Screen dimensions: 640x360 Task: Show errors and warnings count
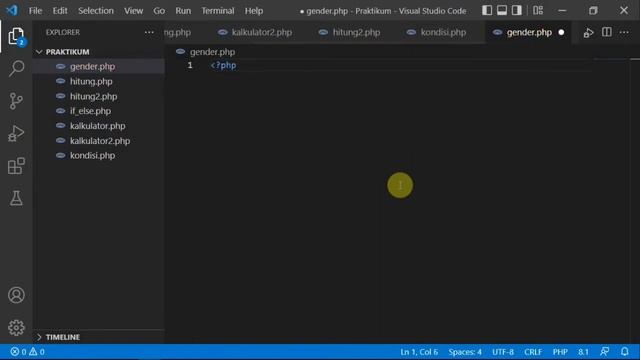(x=28, y=351)
